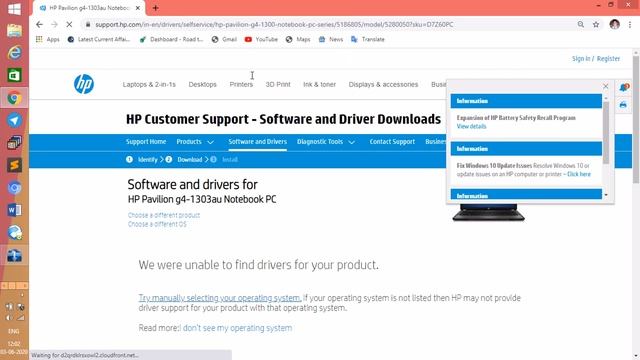Image resolution: width=640 pixels, height=360 pixels.
Task: Choose a different OS
Action: tap(157, 224)
